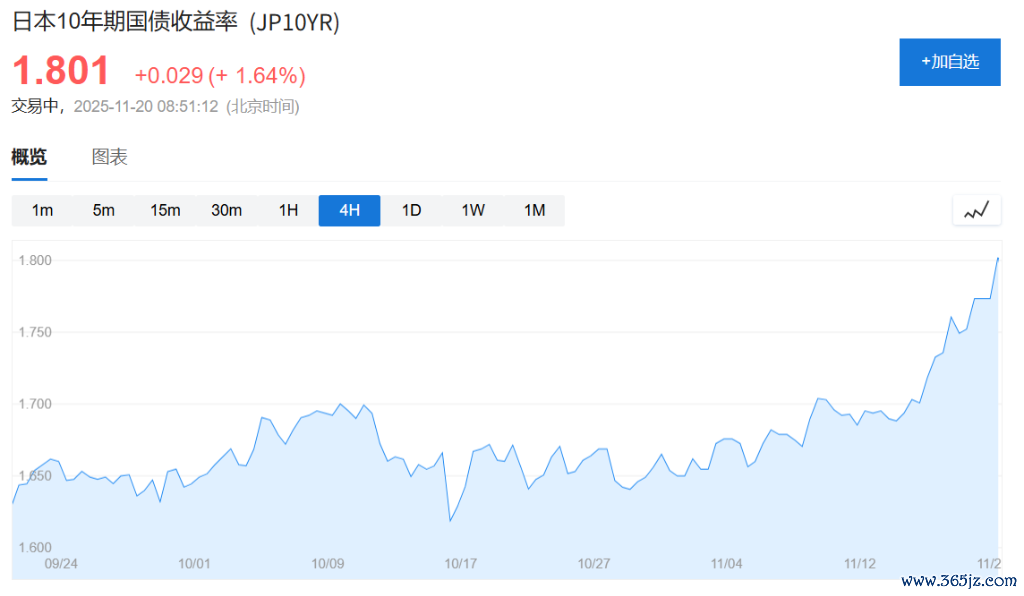
Task: Show the 1W weekly chart
Action: [x=473, y=210]
